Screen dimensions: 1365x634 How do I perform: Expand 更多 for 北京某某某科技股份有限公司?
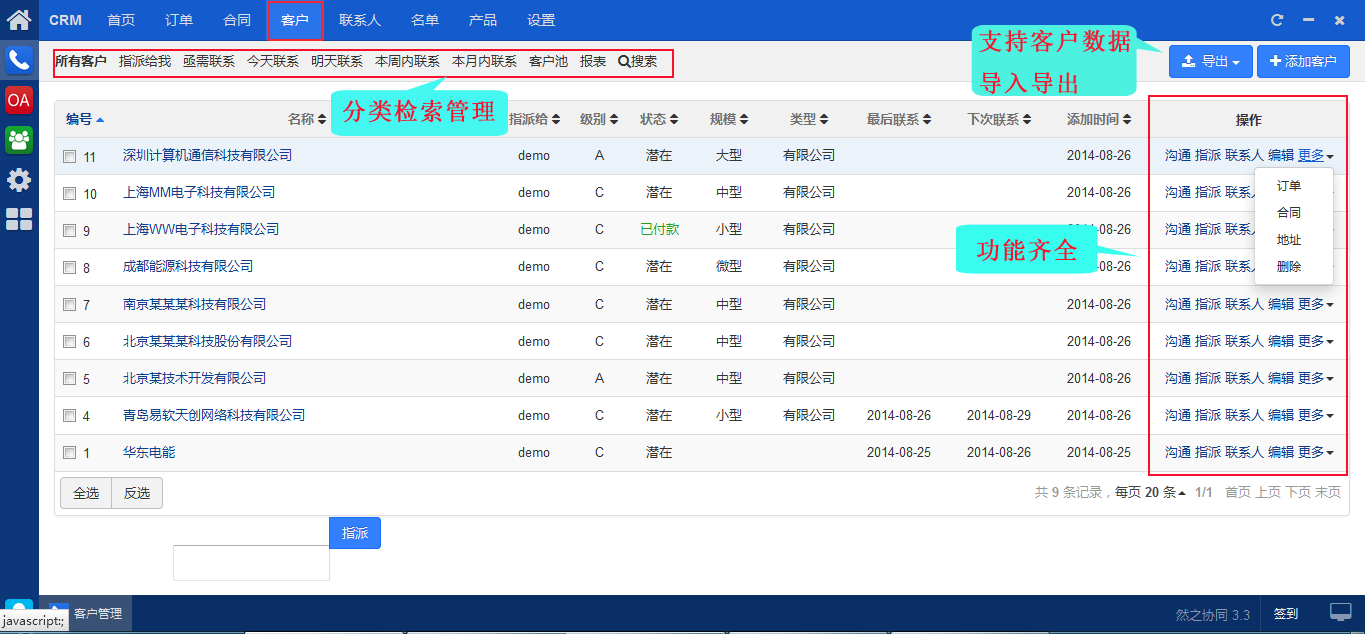1315,341
